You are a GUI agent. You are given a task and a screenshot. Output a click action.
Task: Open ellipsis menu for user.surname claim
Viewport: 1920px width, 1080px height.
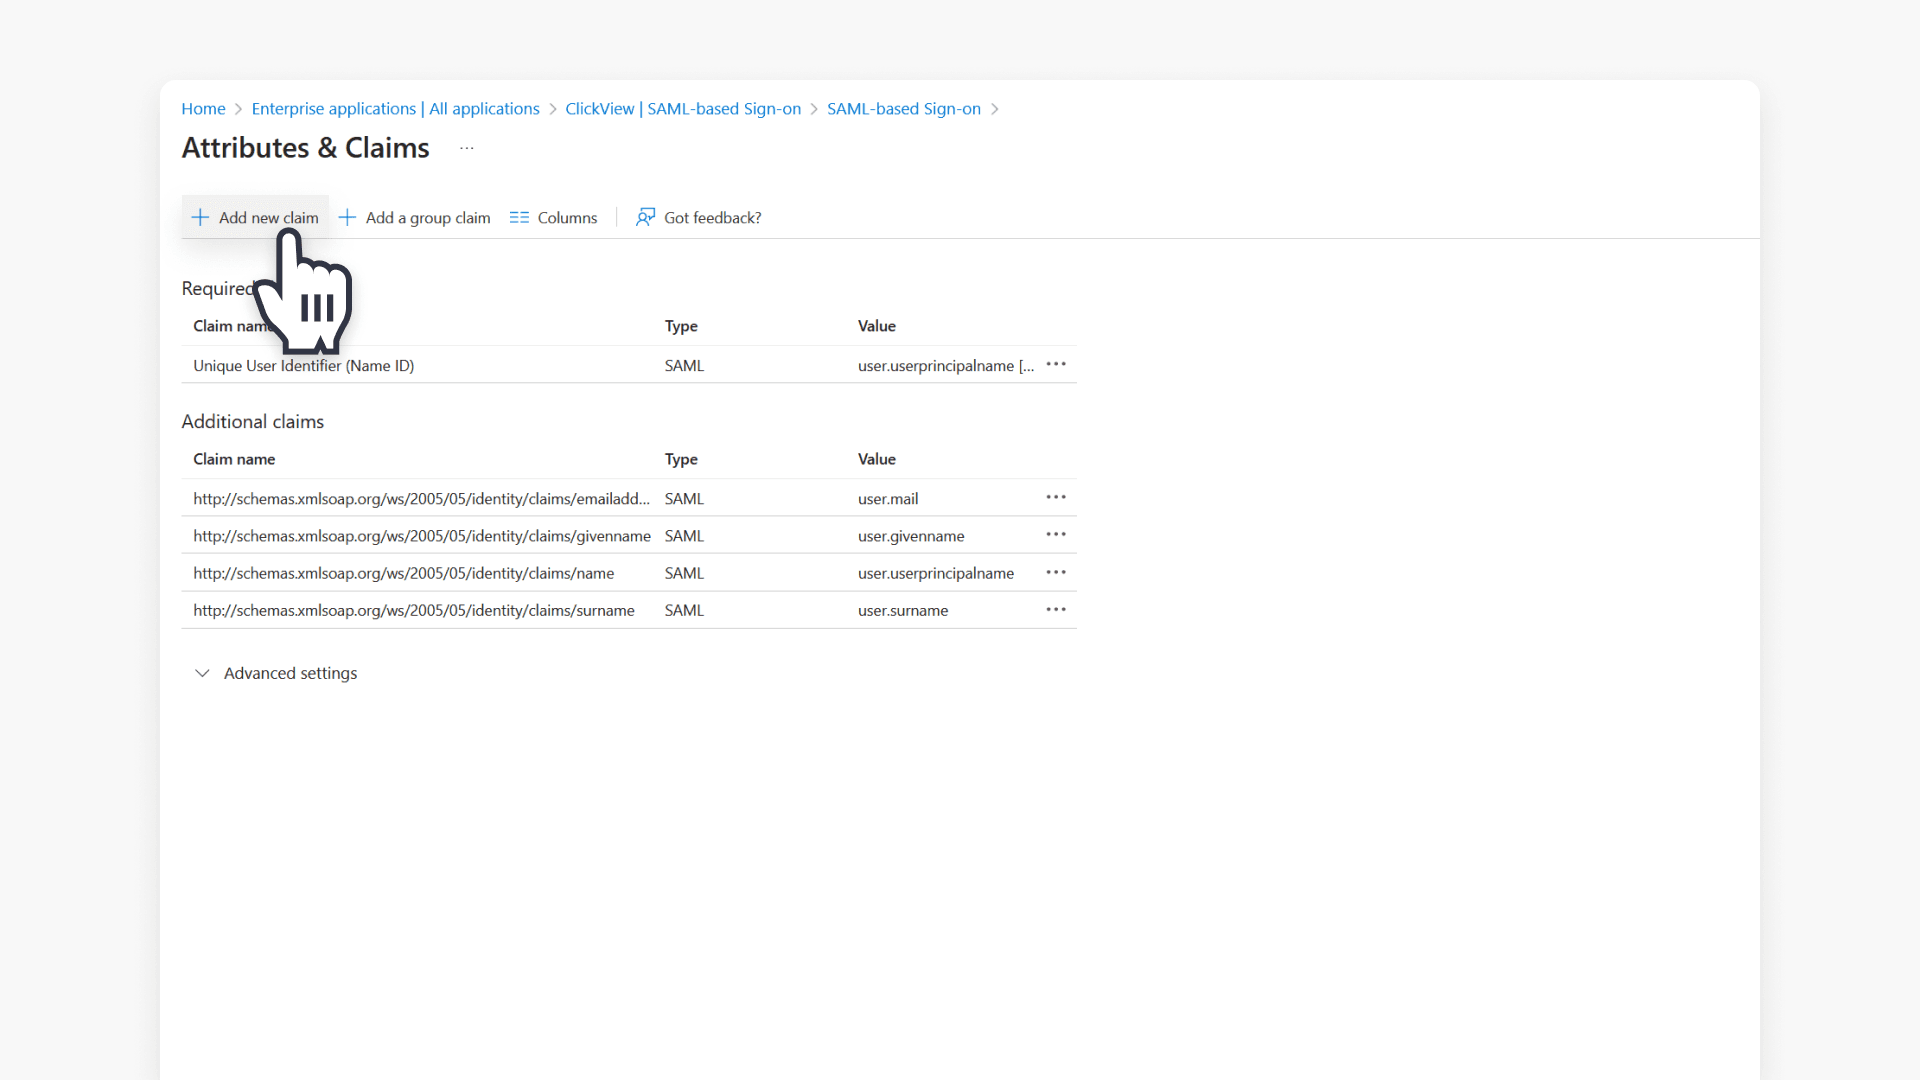[x=1056, y=609]
